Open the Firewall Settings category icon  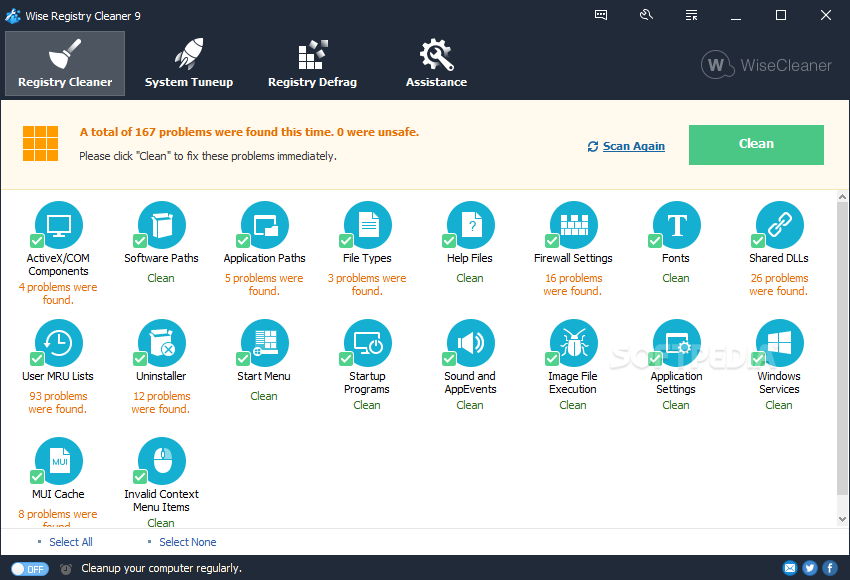tap(574, 225)
